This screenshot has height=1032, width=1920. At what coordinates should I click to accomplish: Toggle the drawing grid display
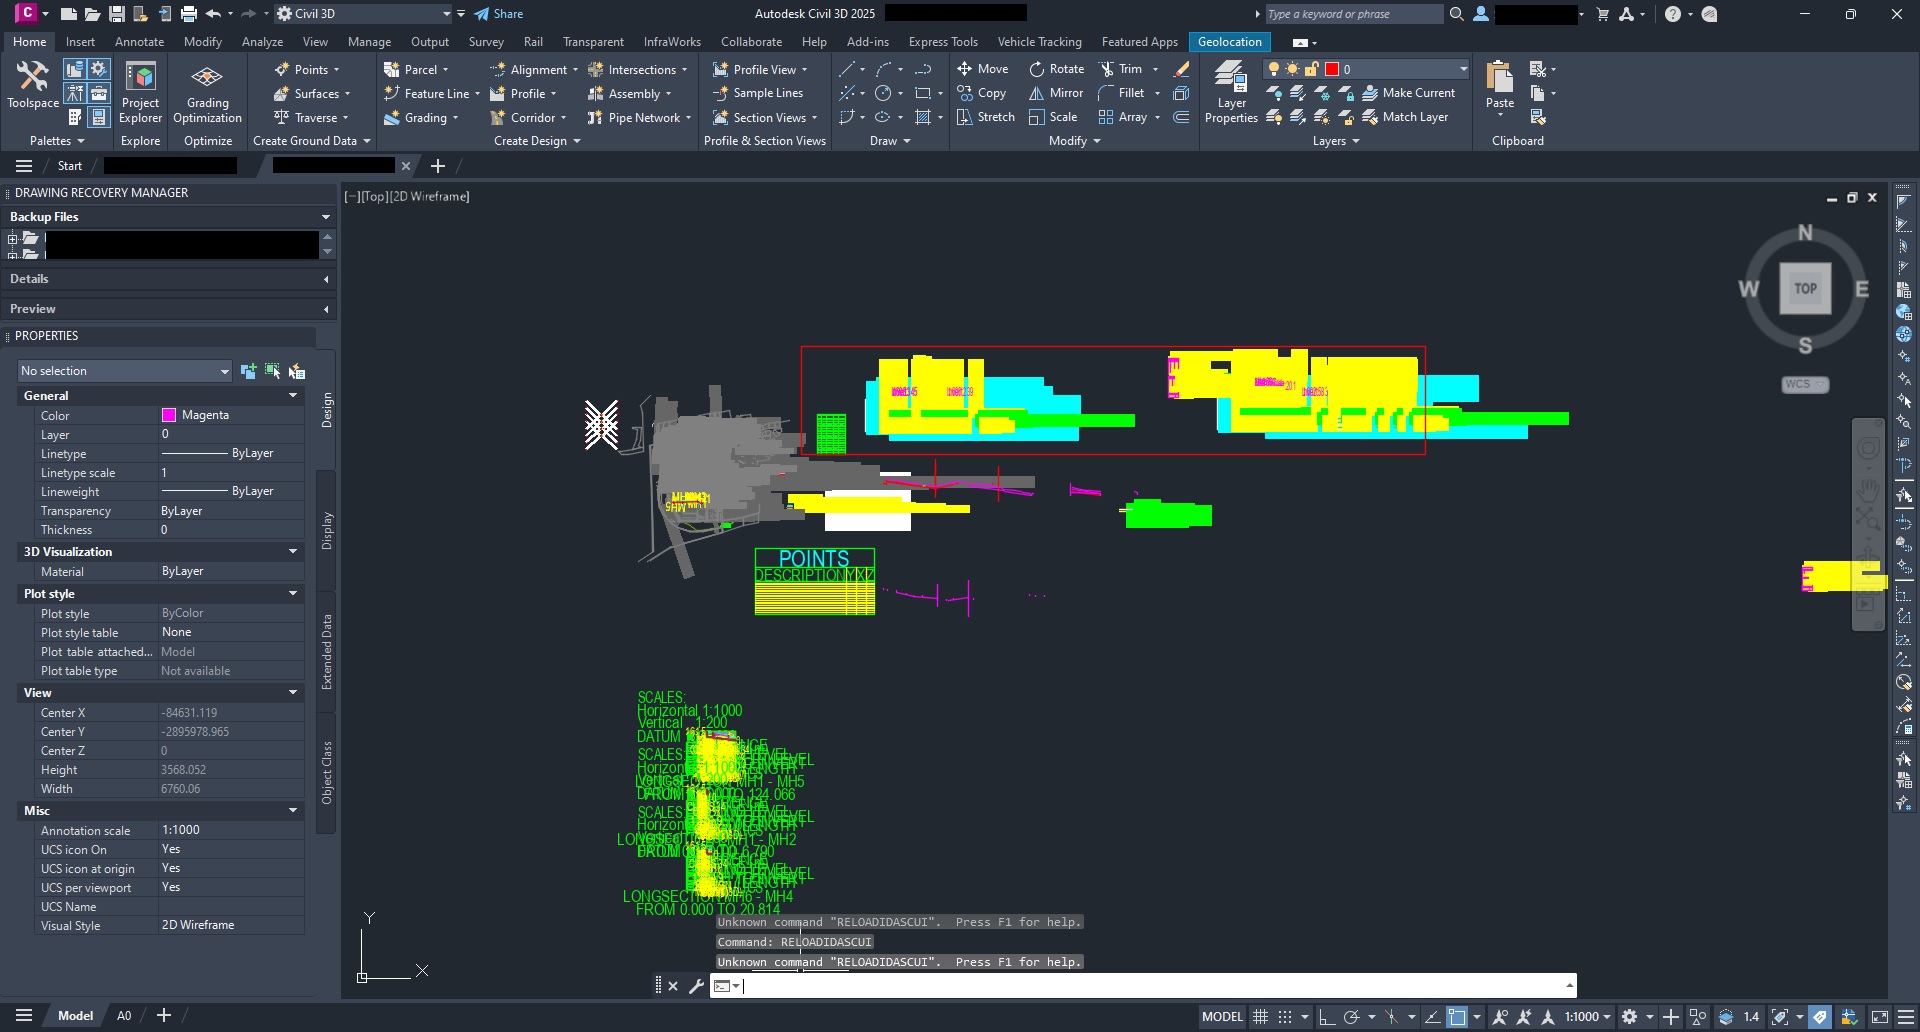[x=1260, y=1016]
